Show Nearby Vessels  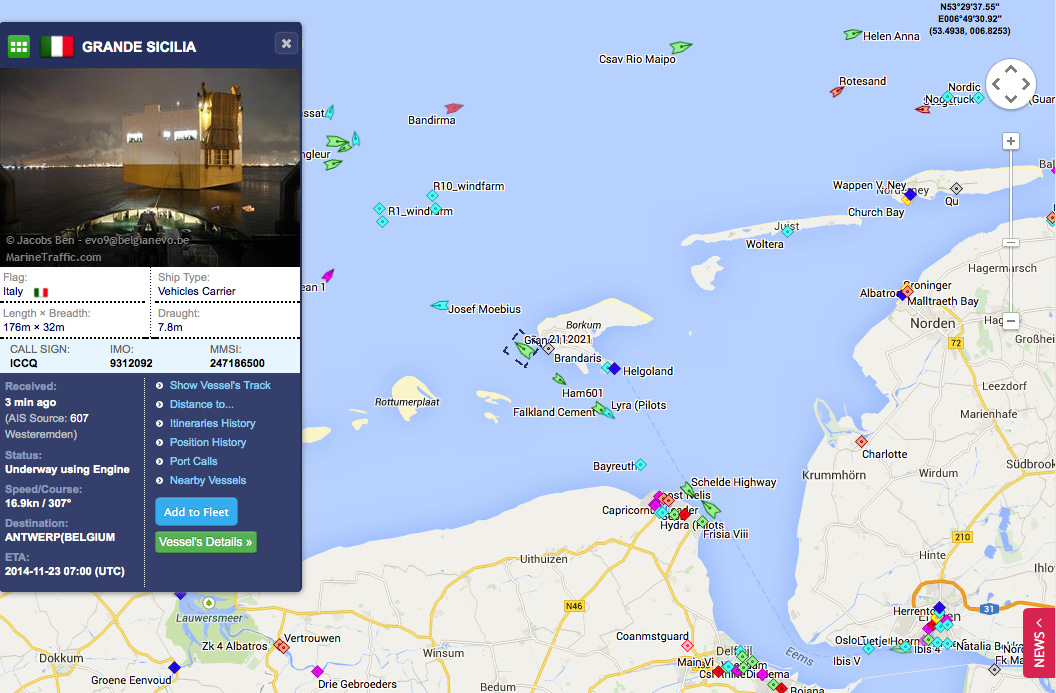coord(207,480)
